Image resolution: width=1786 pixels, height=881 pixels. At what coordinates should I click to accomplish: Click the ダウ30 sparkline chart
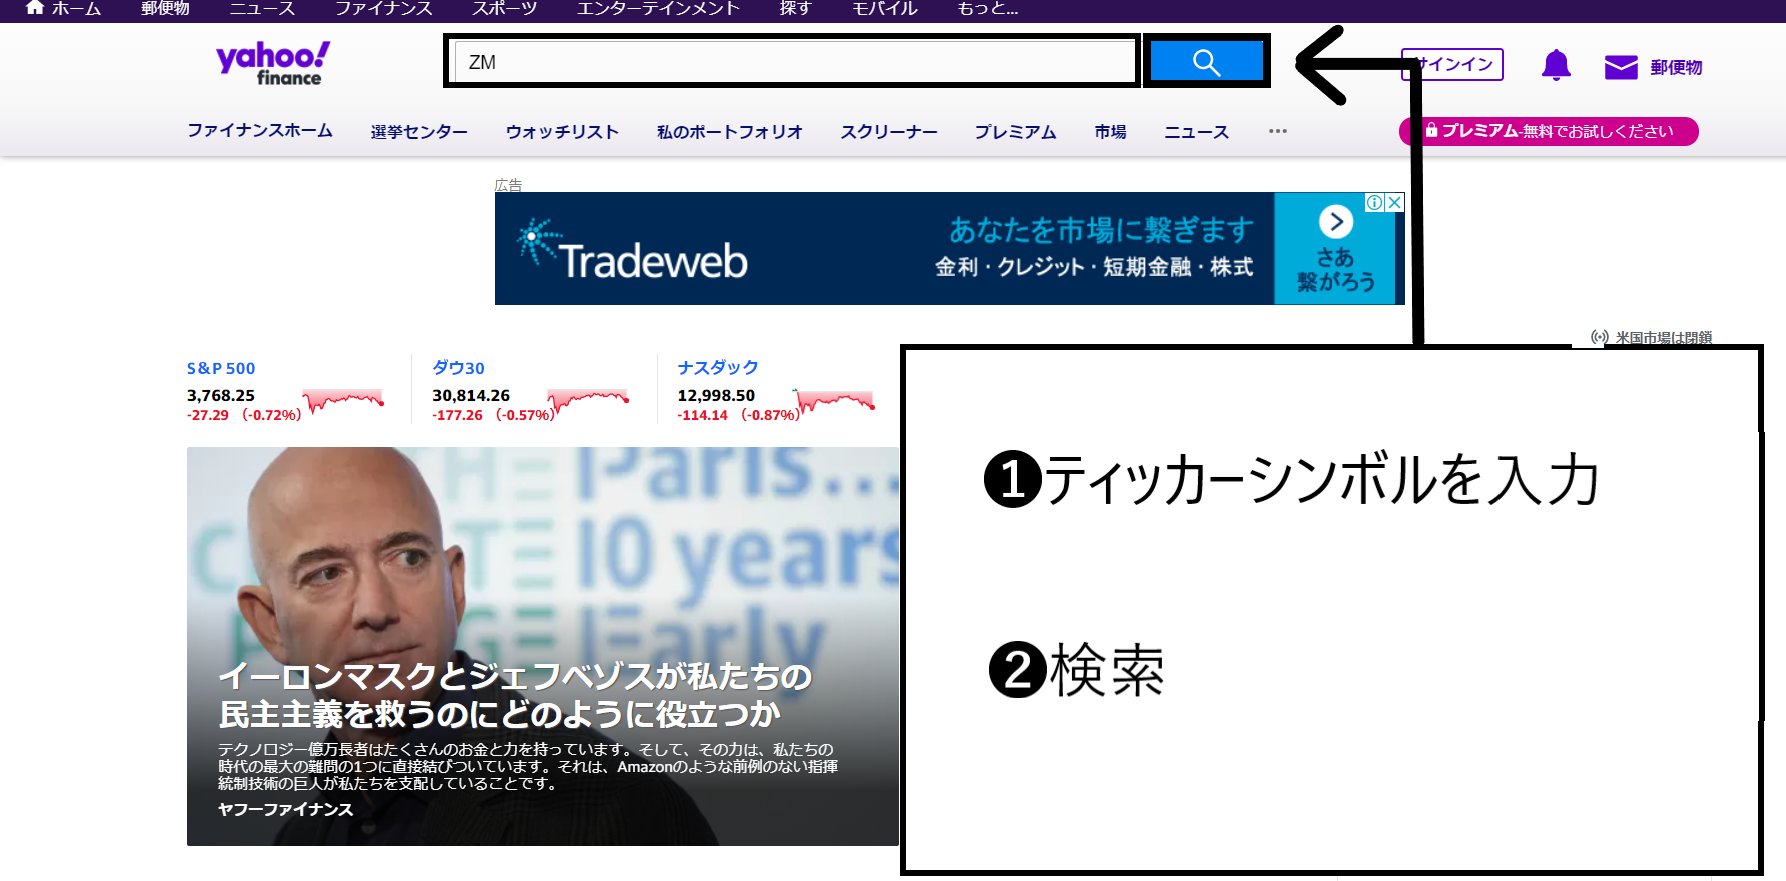coord(588,400)
